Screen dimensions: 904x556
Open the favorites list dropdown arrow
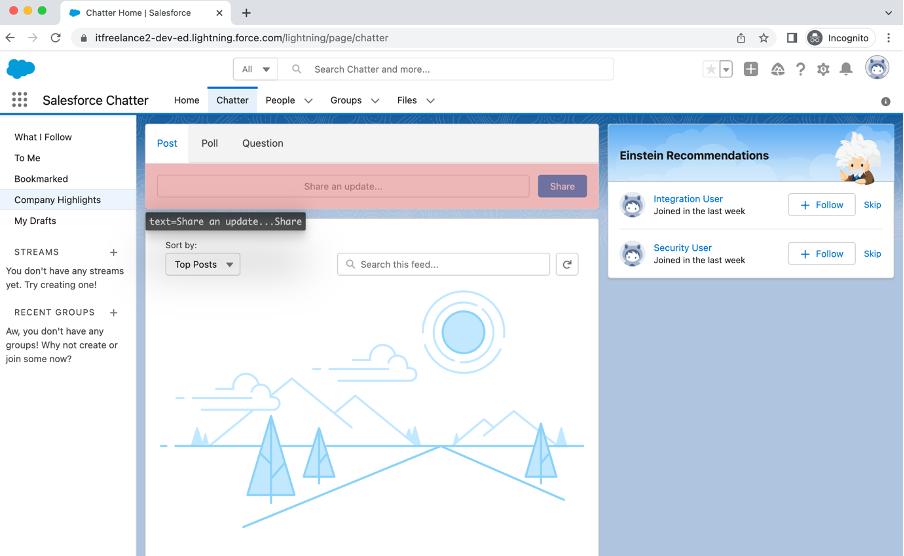(726, 69)
